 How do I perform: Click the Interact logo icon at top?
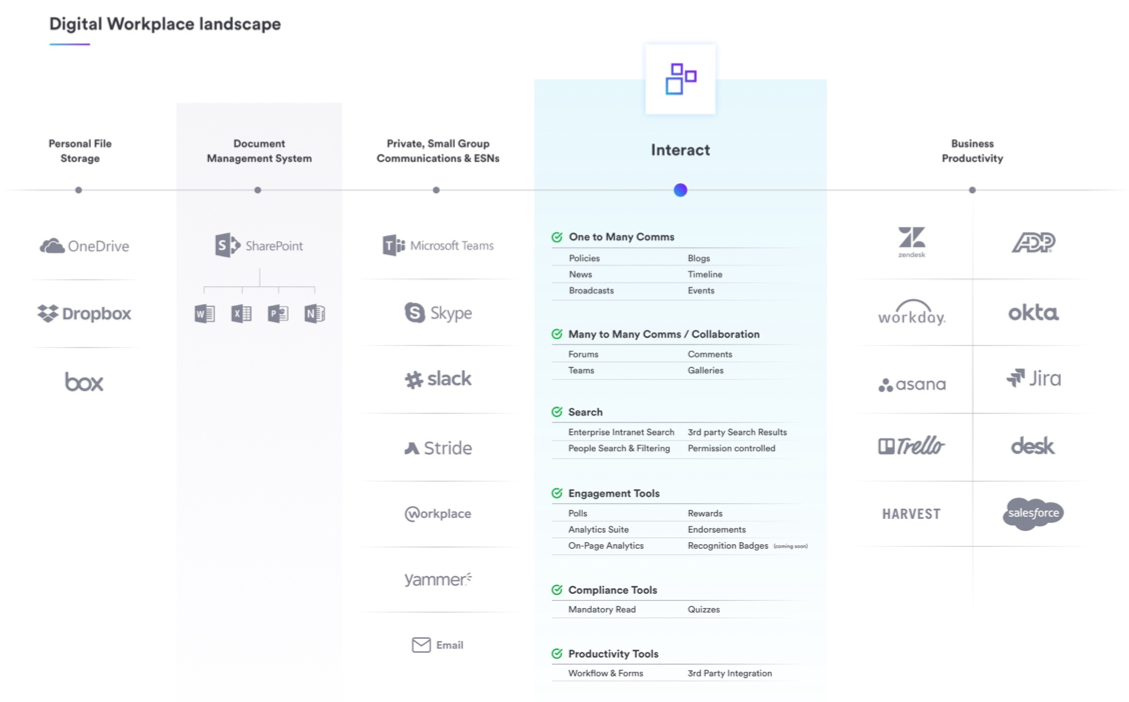click(680, 79)
